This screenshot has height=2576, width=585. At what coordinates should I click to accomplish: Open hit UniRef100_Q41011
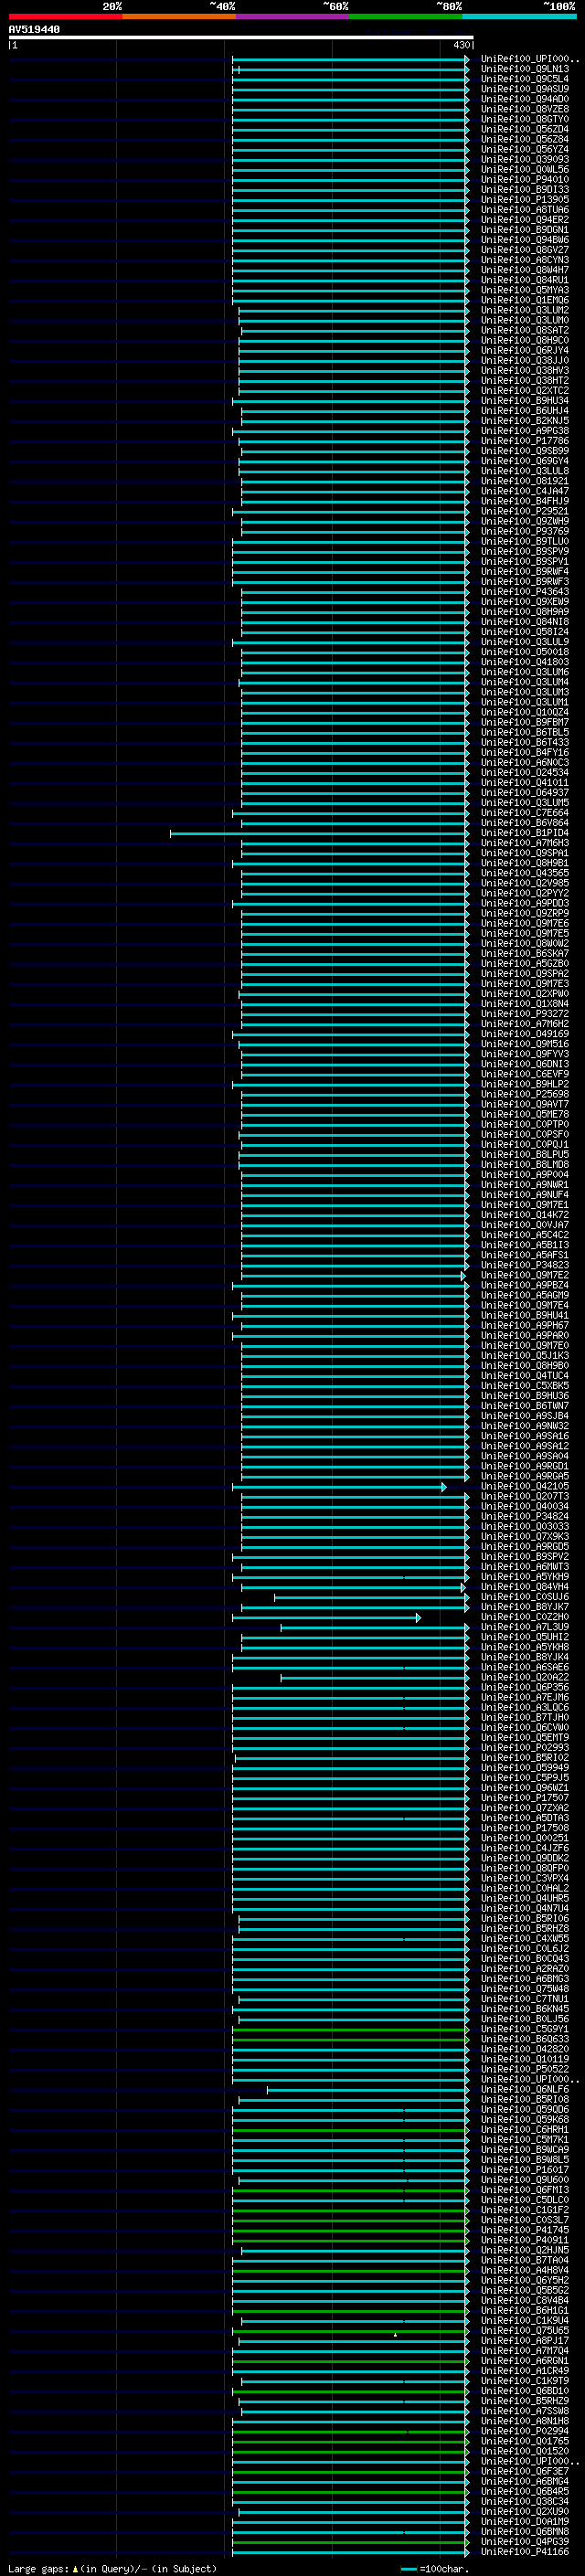(x=525, y=783)
